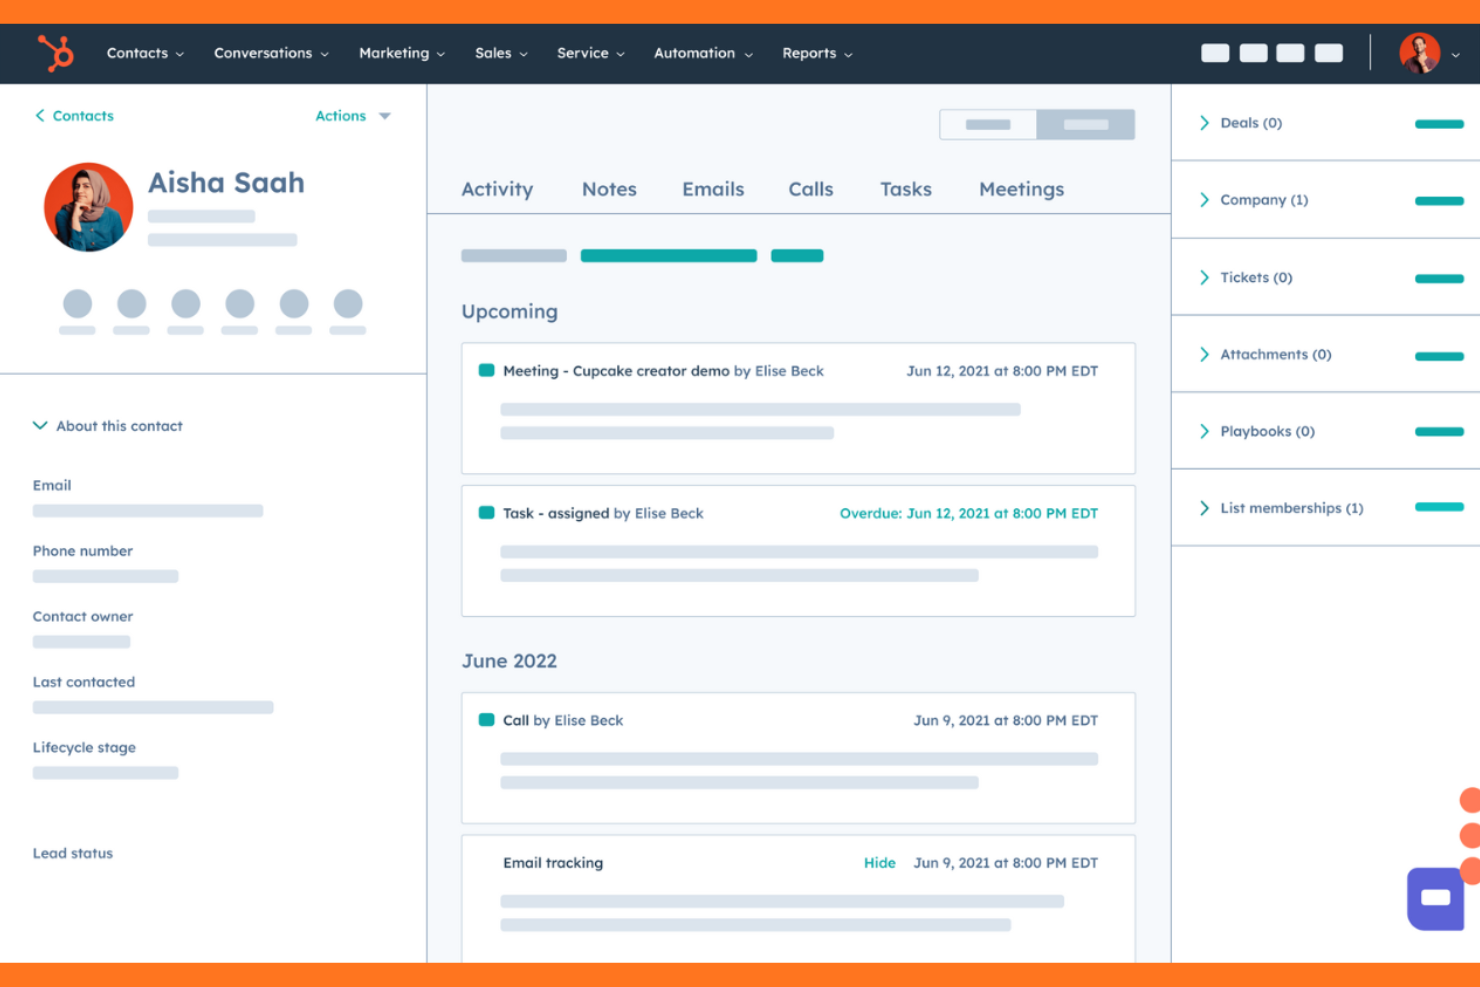Click the teal bar next to Deals
Screen dimensions: 1480x987
pyautogui.click(x=1438, y=123)
